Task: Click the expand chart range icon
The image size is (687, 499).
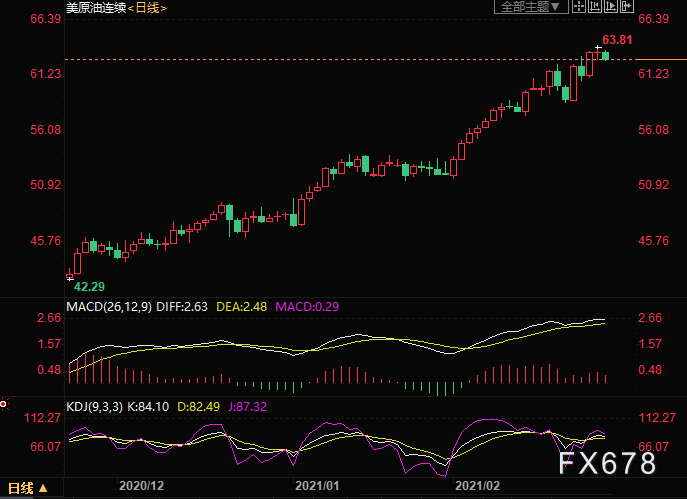Action: coord(610,6)
